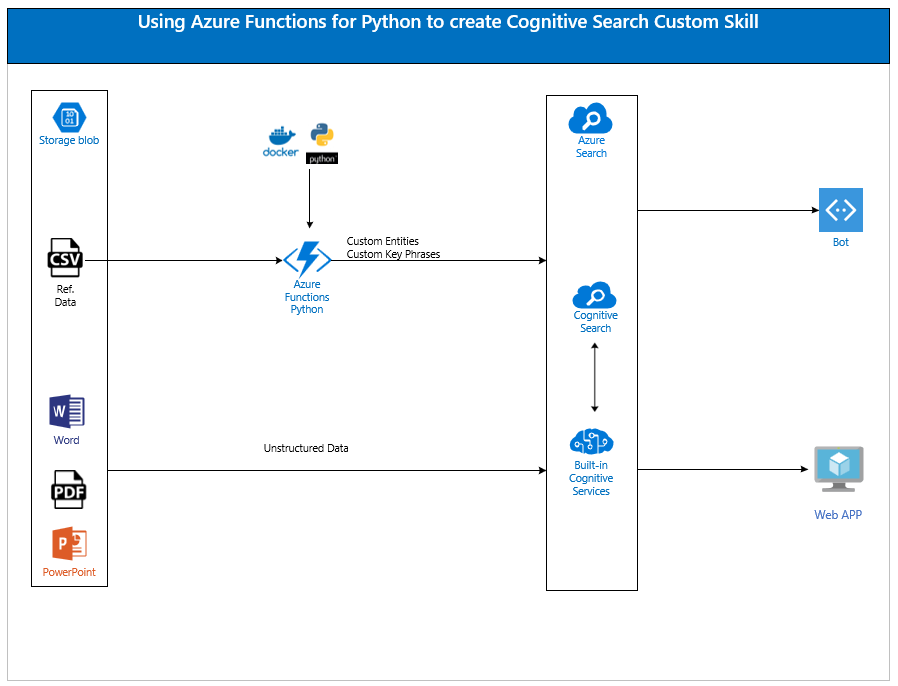898x686 pixels.
Task: Select the Azure Search cloud icon
Action: (590, 118)
